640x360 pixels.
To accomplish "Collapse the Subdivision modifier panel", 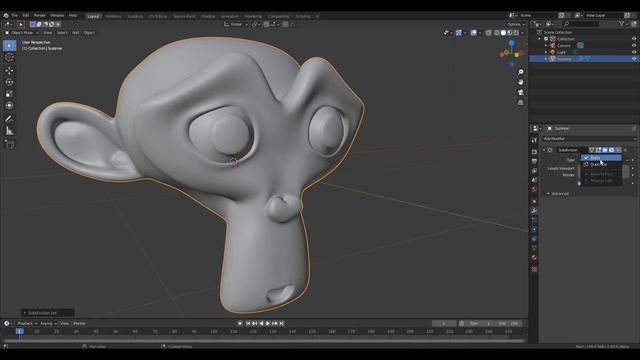I will pyautogui.click(x=544, y=150).
